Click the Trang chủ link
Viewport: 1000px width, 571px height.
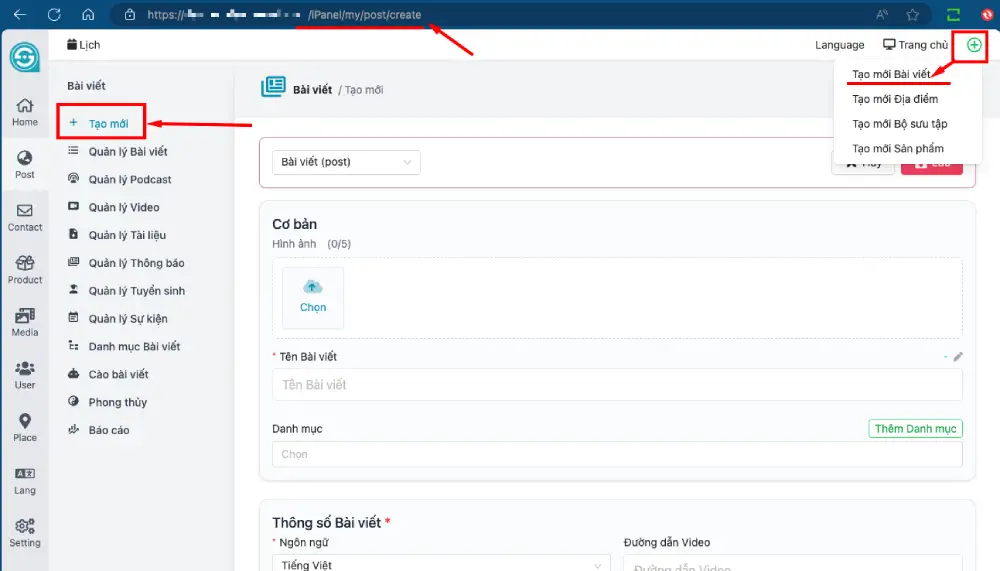click(x=915, y=45)
